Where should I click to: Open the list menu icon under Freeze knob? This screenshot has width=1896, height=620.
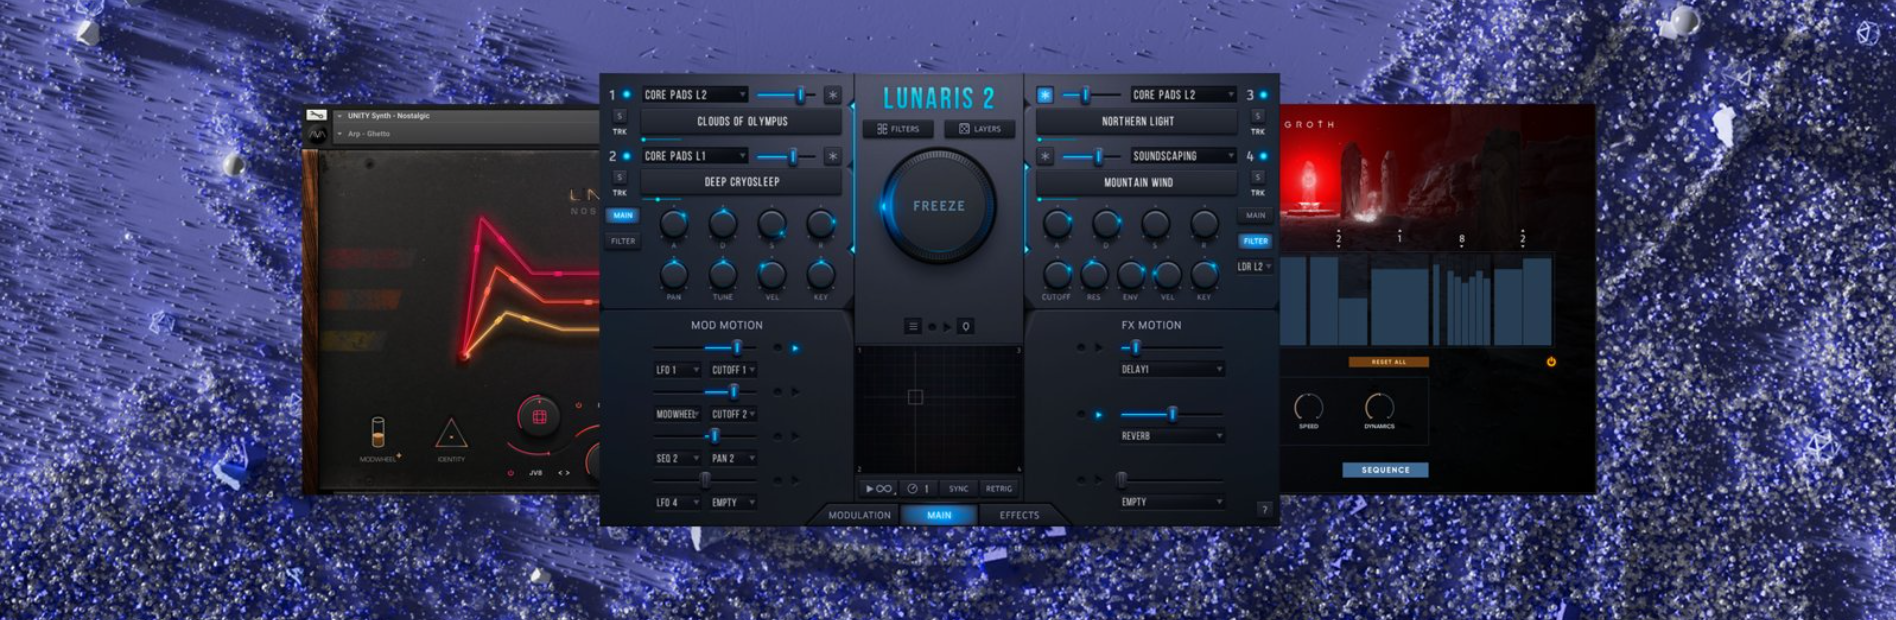tap(912, 326)
